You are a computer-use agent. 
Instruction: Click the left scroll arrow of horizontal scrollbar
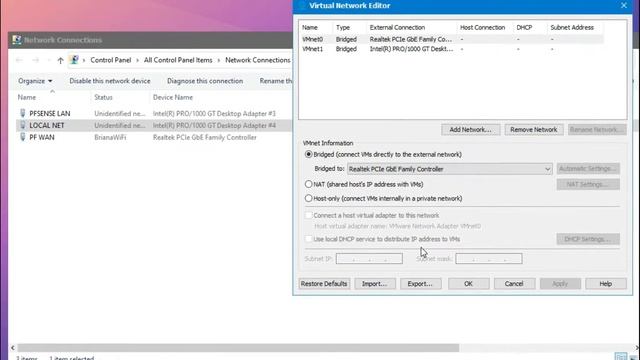click(x=13, y=348)
